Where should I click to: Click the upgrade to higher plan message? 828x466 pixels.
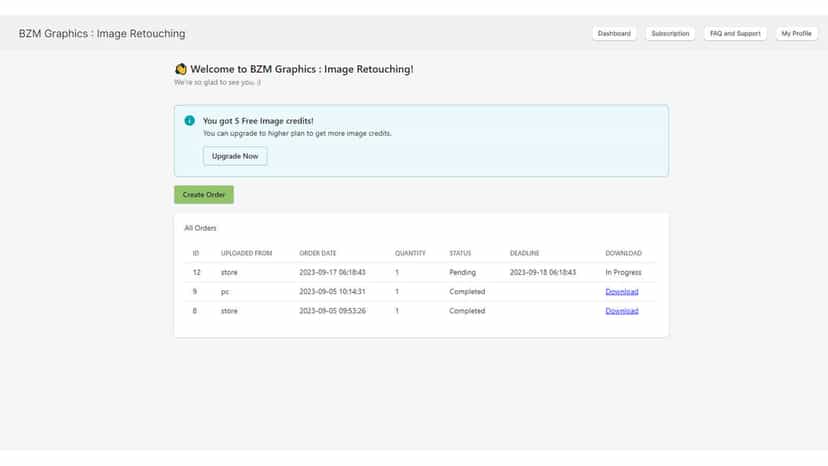(x=297, y=134)
